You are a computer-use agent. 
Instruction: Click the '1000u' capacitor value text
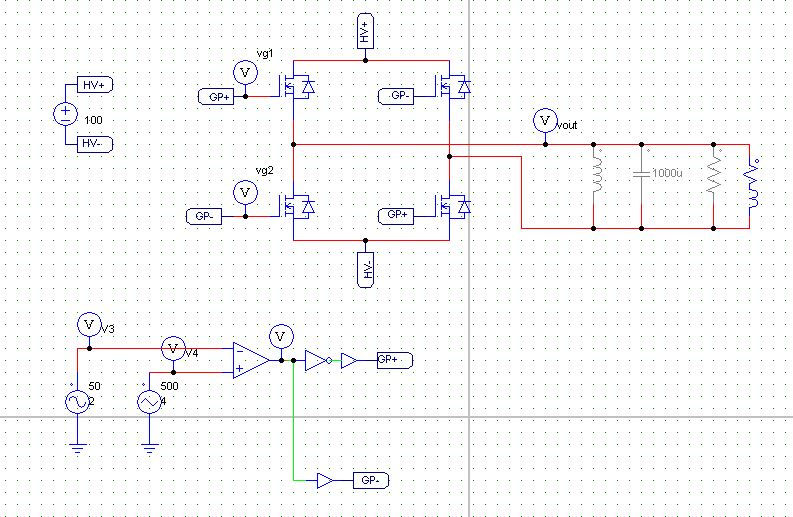(x=667, y=174)
